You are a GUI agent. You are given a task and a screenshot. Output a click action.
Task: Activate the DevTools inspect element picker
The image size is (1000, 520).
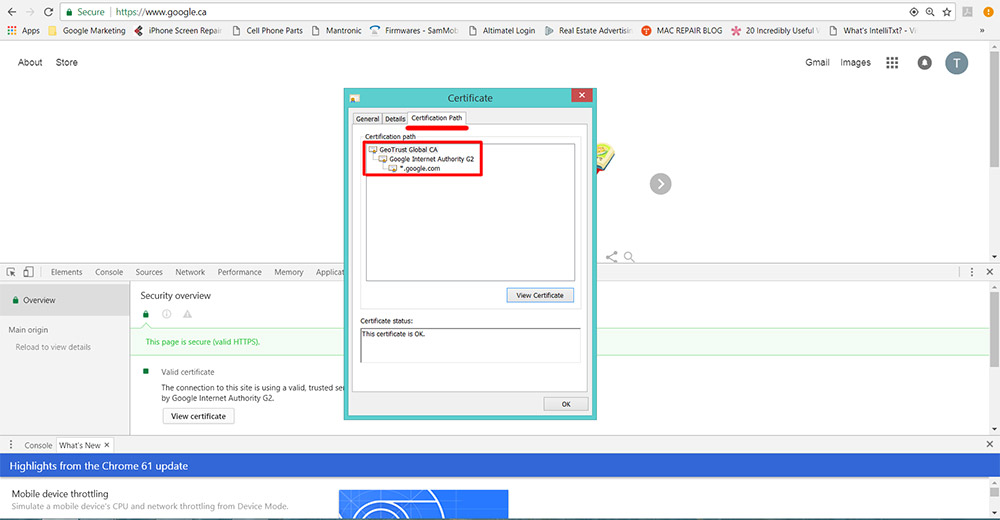coord(11,272)
